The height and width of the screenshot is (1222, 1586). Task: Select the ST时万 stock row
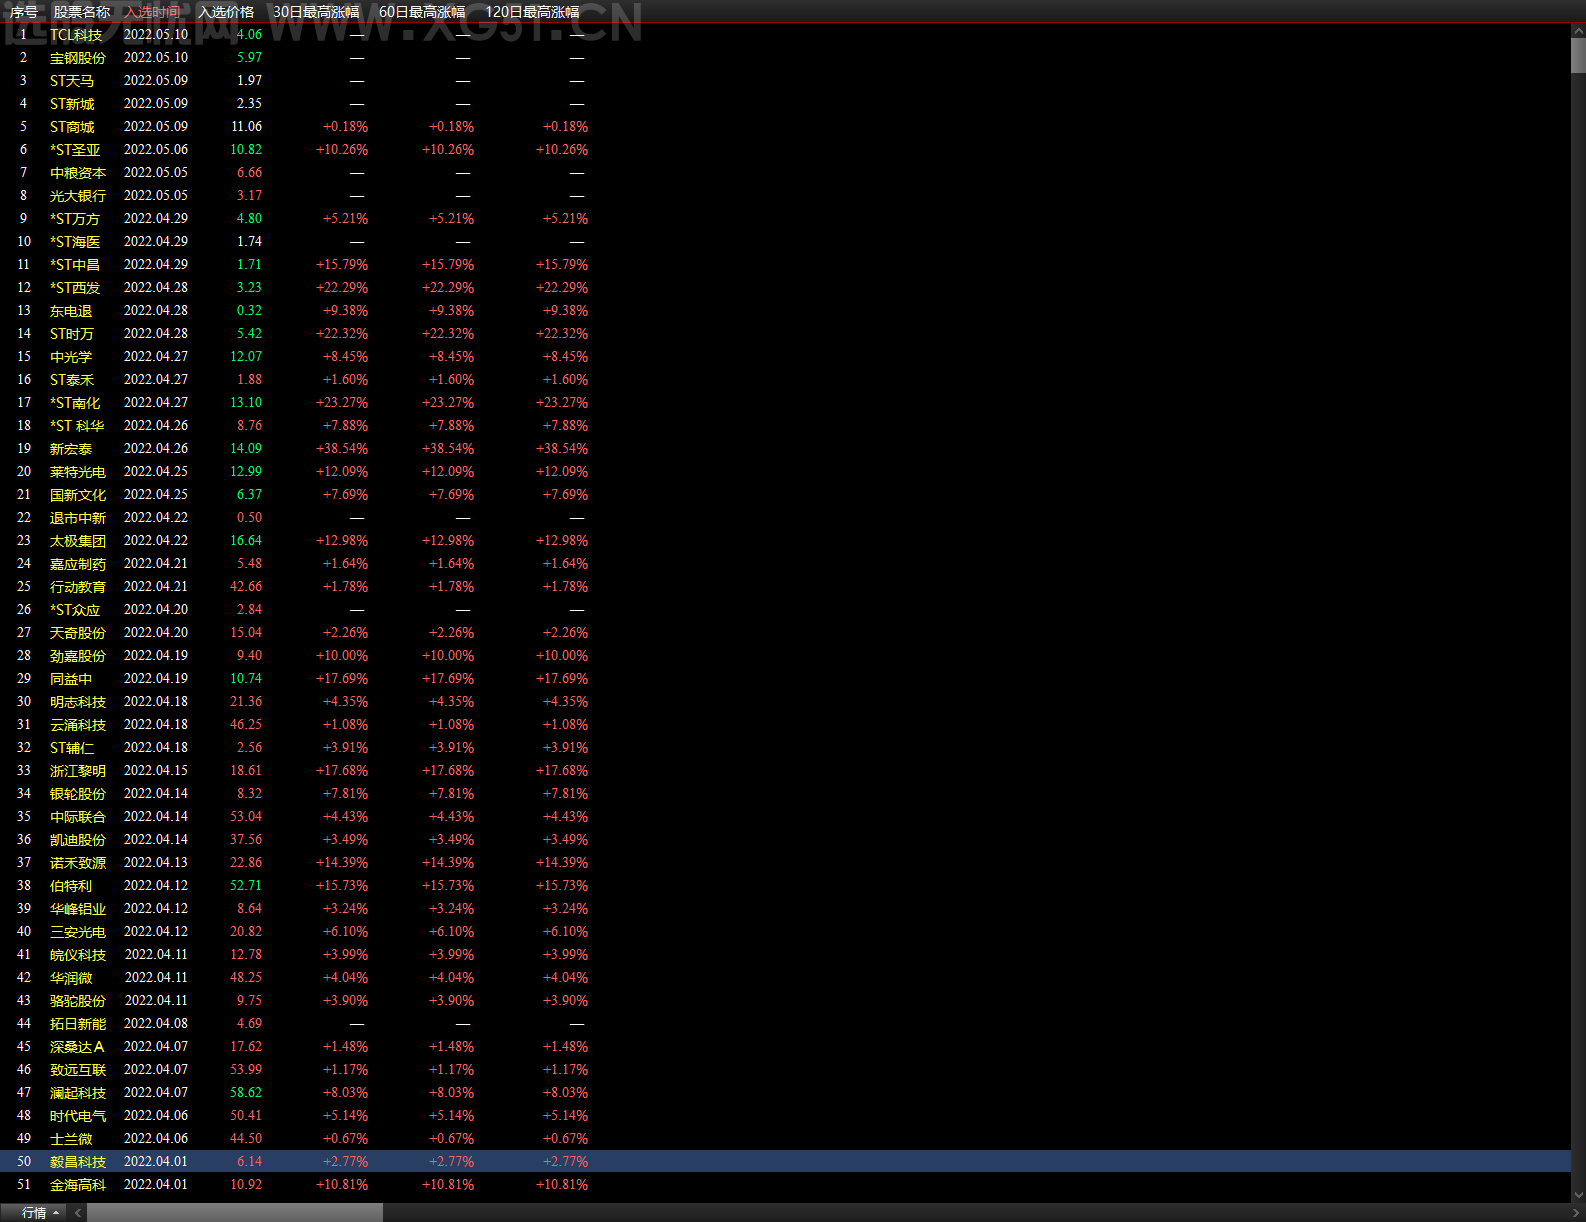tap(785, 333)
